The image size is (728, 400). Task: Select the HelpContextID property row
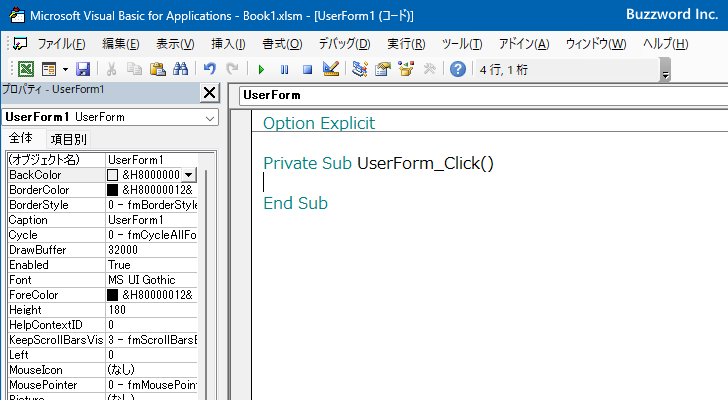point(103,325)
